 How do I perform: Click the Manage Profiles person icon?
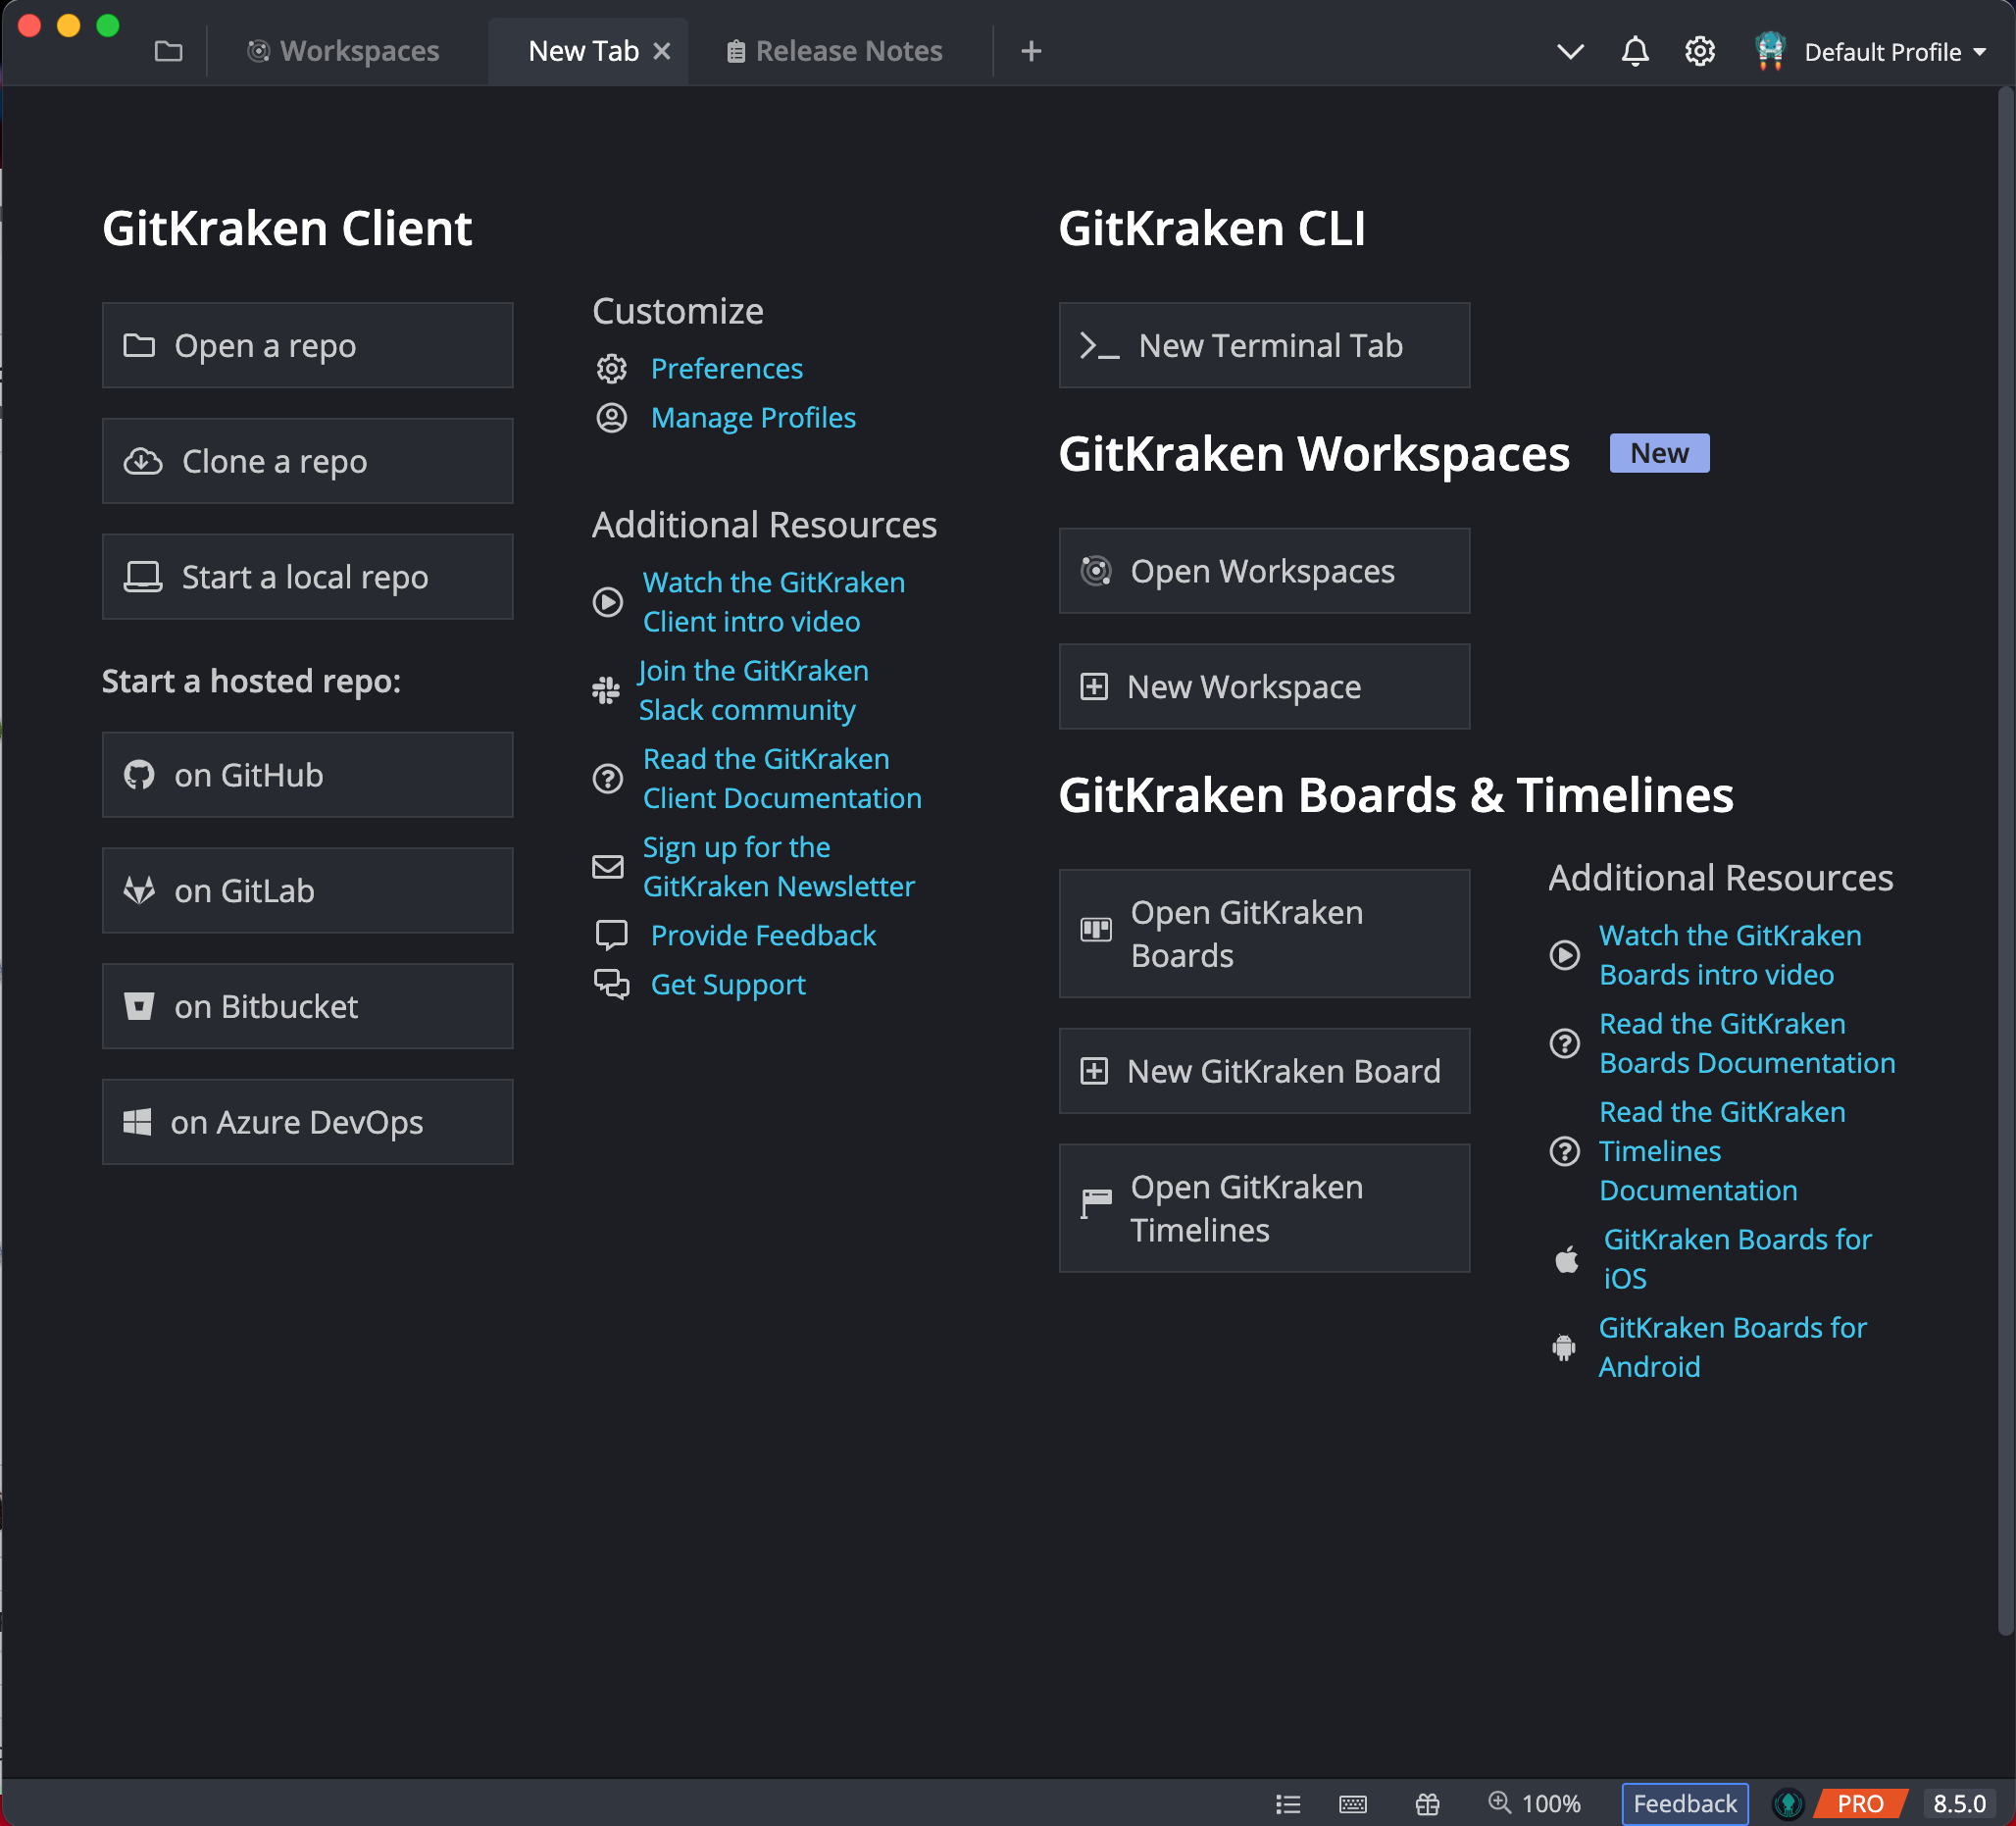pyautogui.click(x=611, y=418)
